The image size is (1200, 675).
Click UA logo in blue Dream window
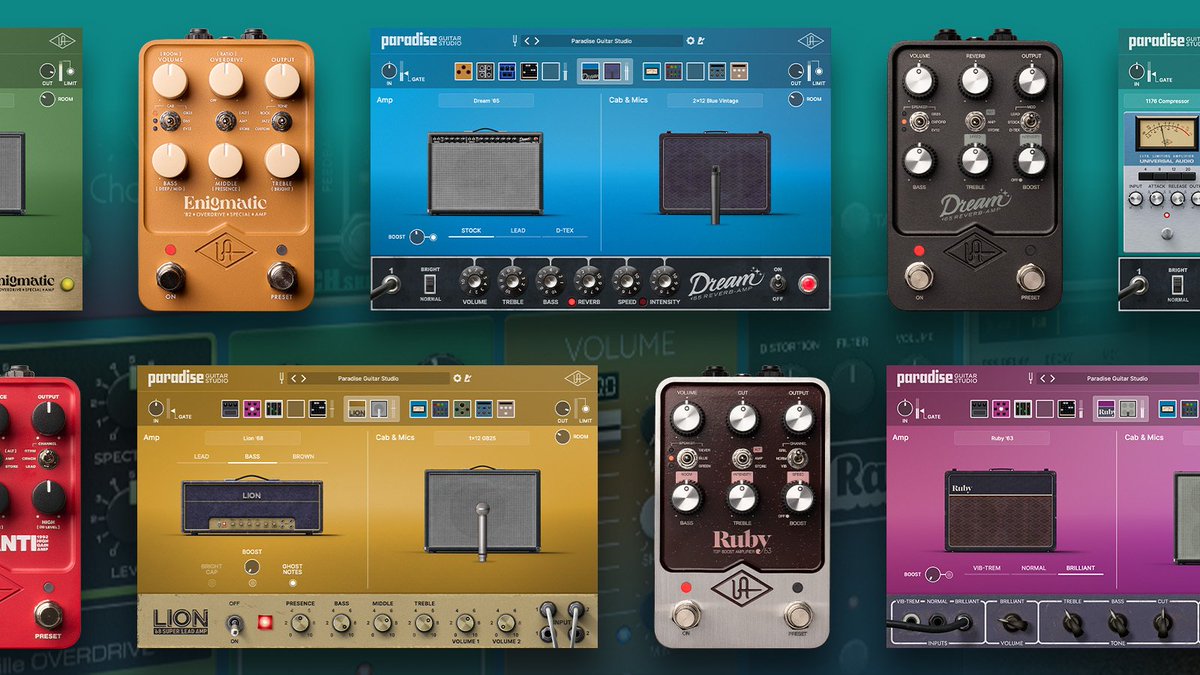[x=810, y=41]
